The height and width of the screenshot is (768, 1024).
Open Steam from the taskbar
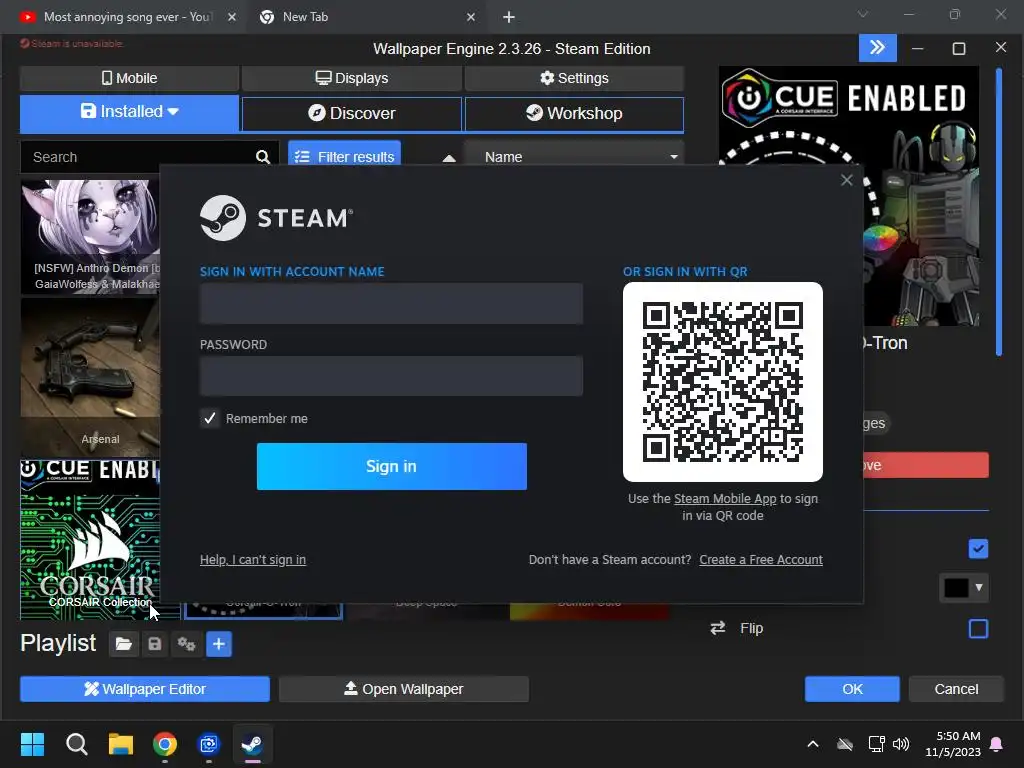[253, 744]
